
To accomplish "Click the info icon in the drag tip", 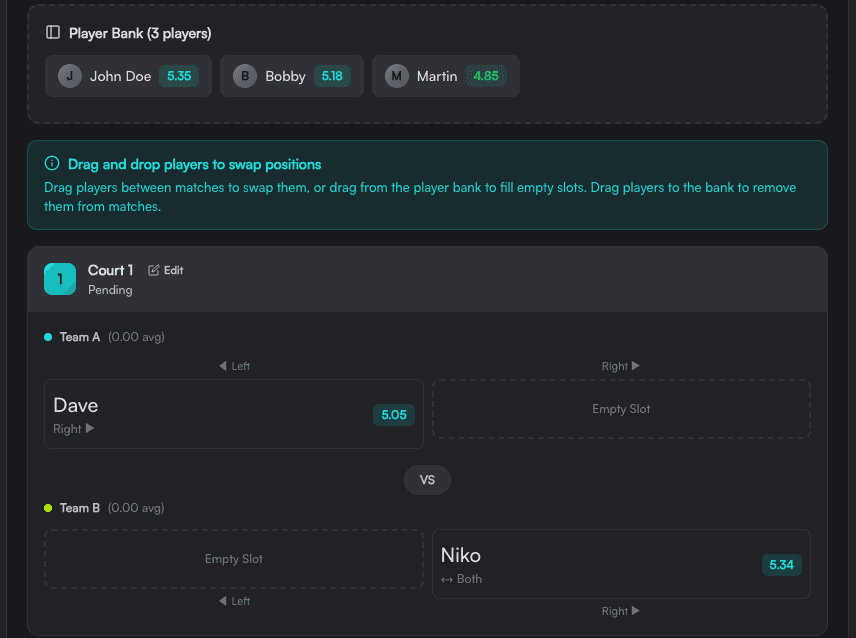I will pyautogui.click(x=52, y=164).
